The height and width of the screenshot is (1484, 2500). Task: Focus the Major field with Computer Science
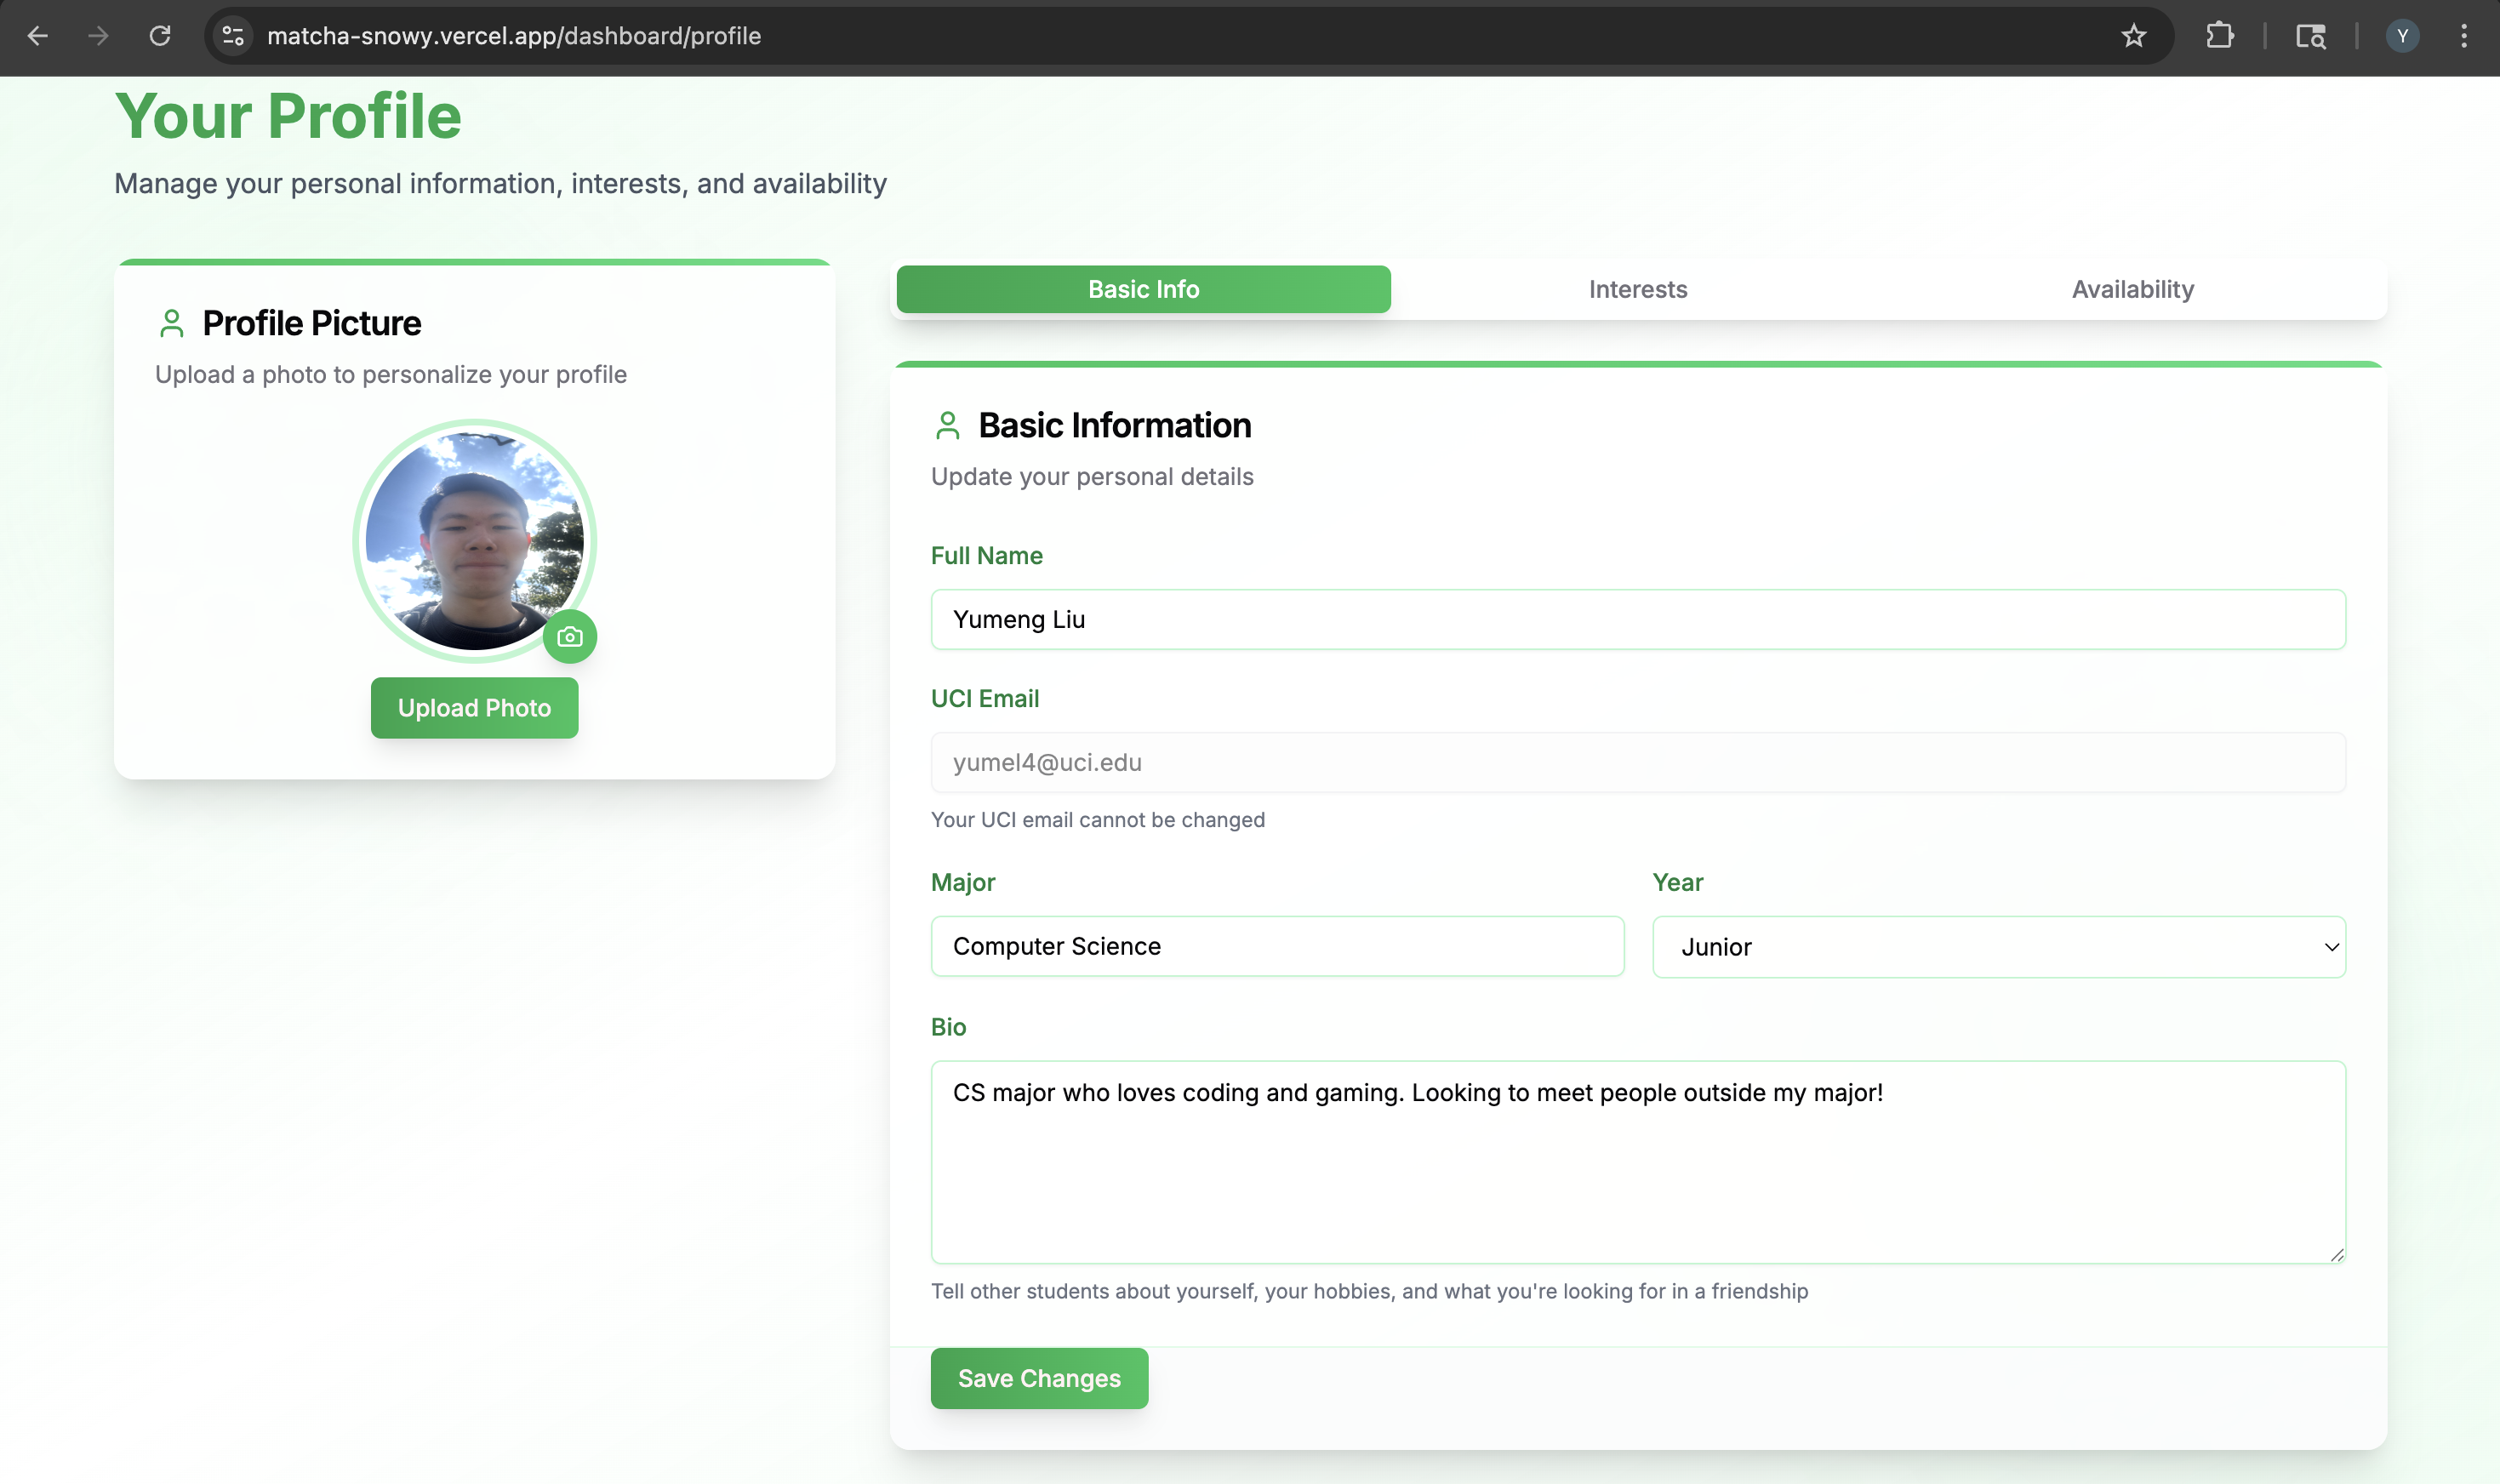(1277, 946)
